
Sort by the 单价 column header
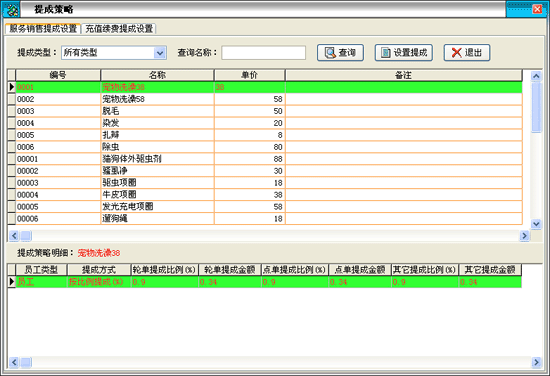[250, 75]
